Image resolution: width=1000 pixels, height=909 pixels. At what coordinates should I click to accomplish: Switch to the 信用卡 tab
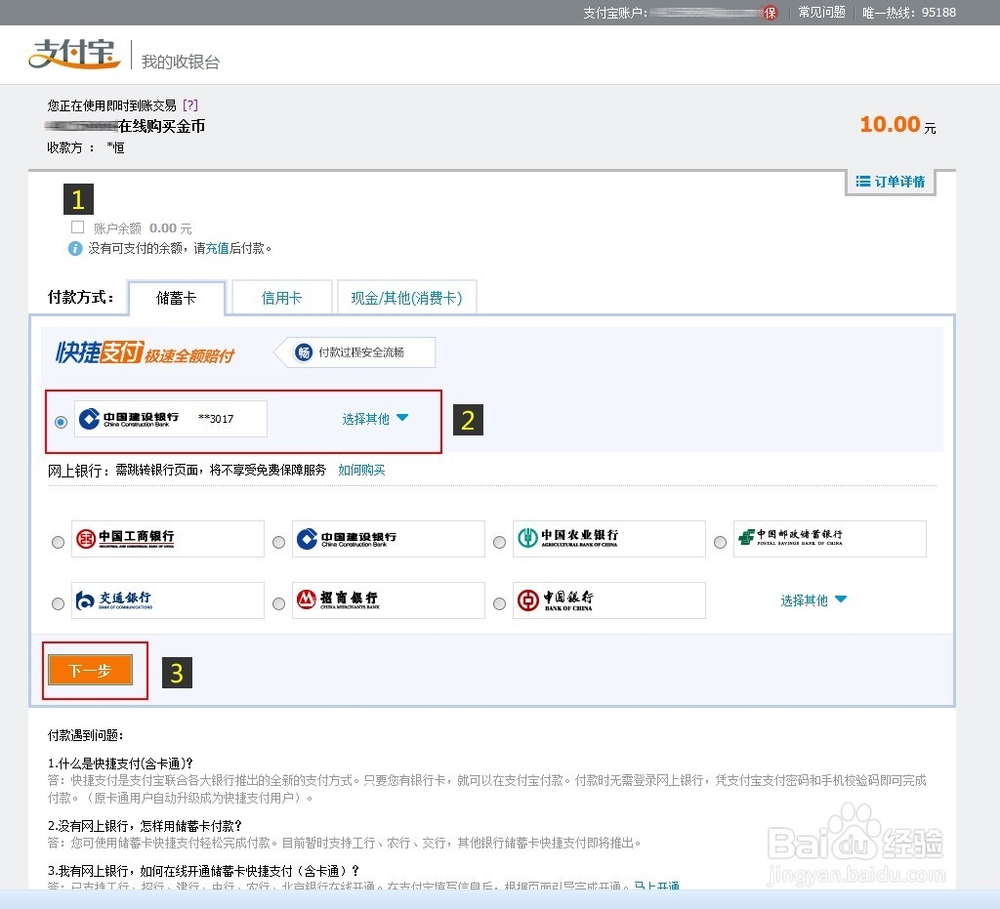(x=282, y=297)
